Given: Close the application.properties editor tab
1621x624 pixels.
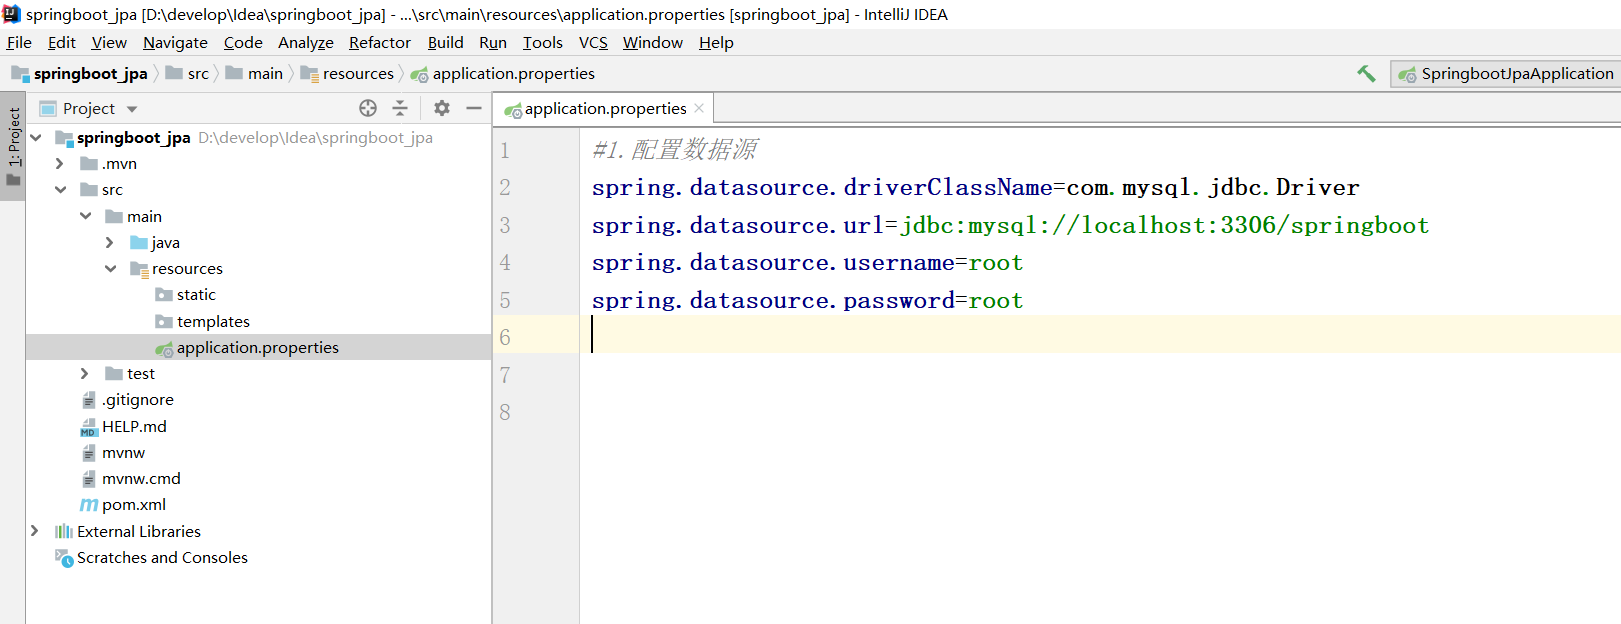Looking at the screenshot, I should click(699, 108).
